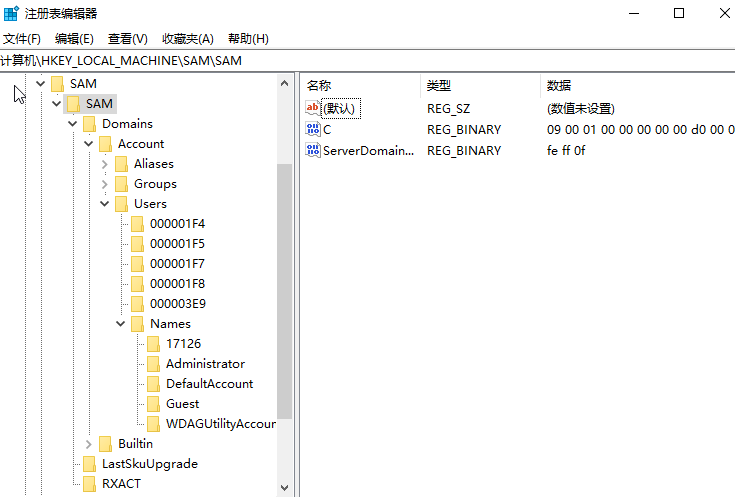The height and width of the screenshot is (497, 735).
Task: Click the Names folder icon
Action: (137, 324)
